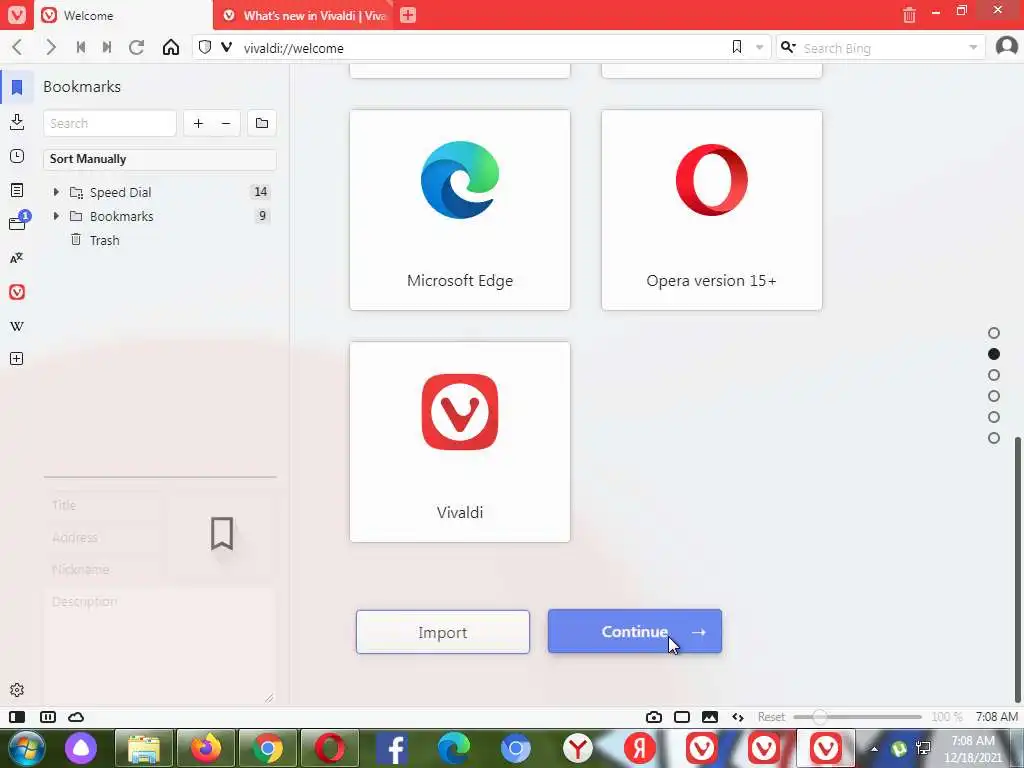1024x768 pixels.
Task: Click the Fast Forward button
Action: pos(107,48)
